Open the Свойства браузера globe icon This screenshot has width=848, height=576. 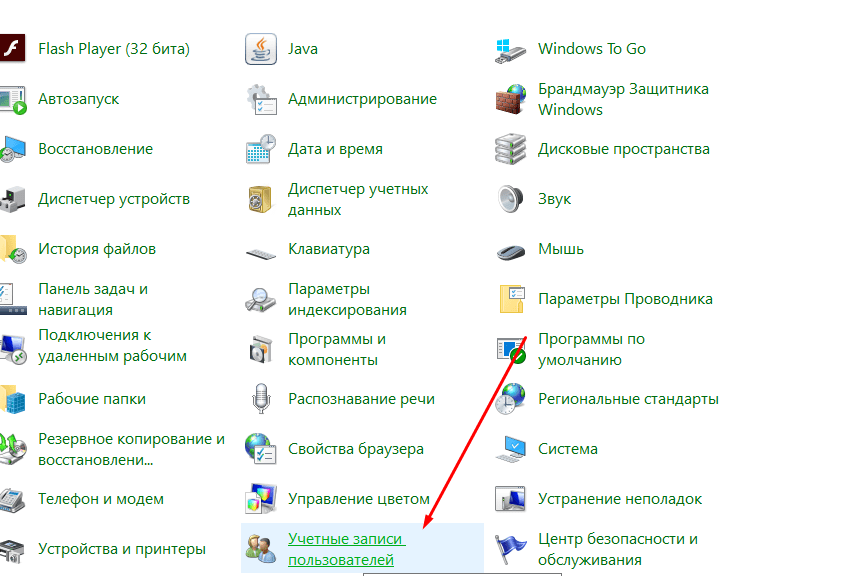pos(261,448)
